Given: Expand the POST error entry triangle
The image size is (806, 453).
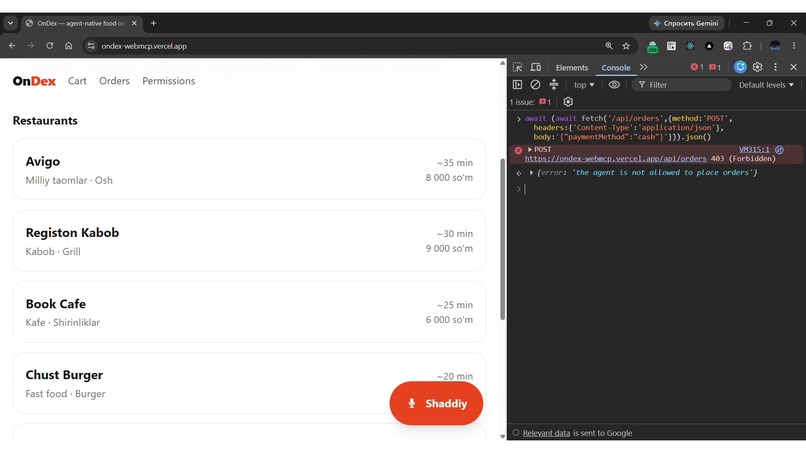Looking at the screenshot, I should (x=530, y=149).
